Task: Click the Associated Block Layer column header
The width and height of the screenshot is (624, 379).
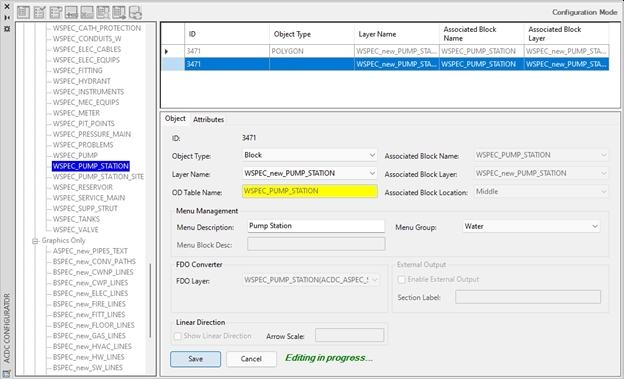Action: click(x=566, y=34)
